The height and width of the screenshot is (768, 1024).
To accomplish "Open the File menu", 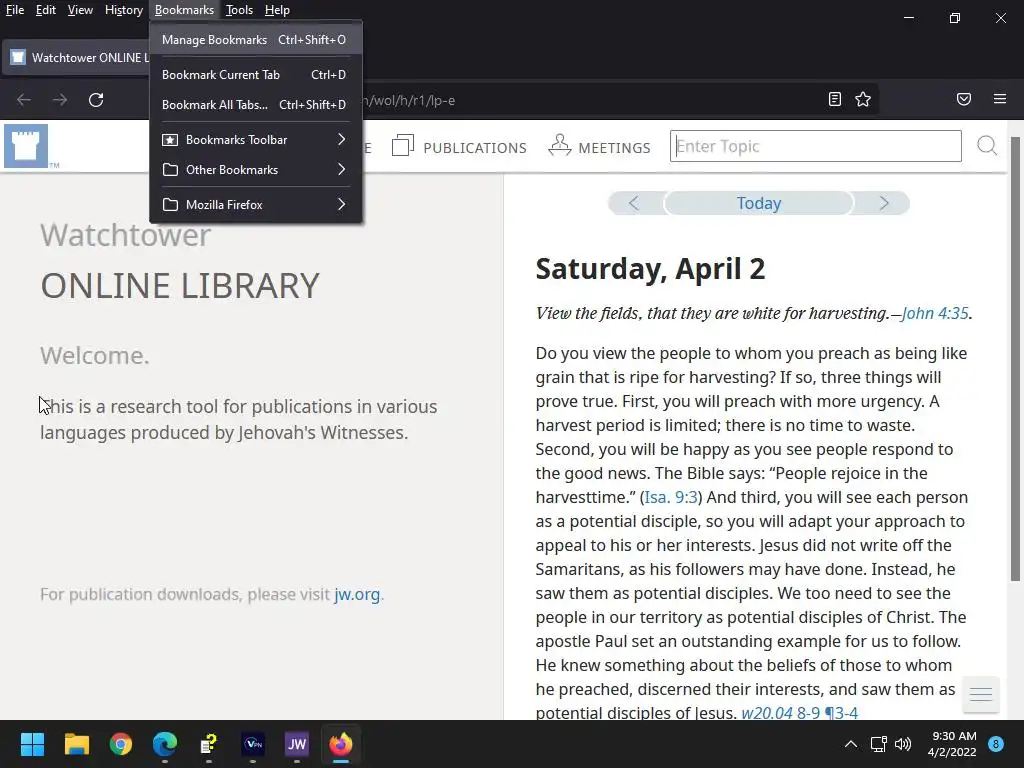I will coord(15,10).
